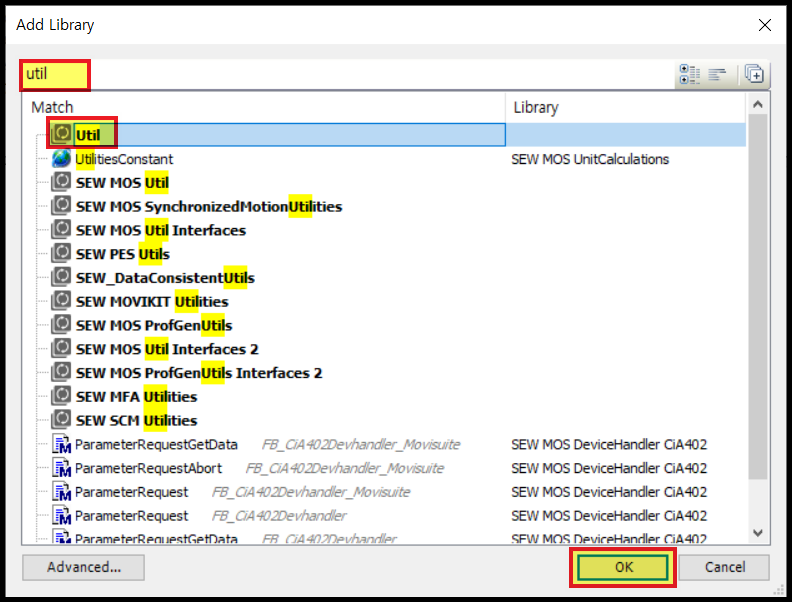The width and height of the screenshot is (792, 602).
Task: Select SEW MOS ProfGenUtils Interfaces 2 library
Action: [199, 373]
